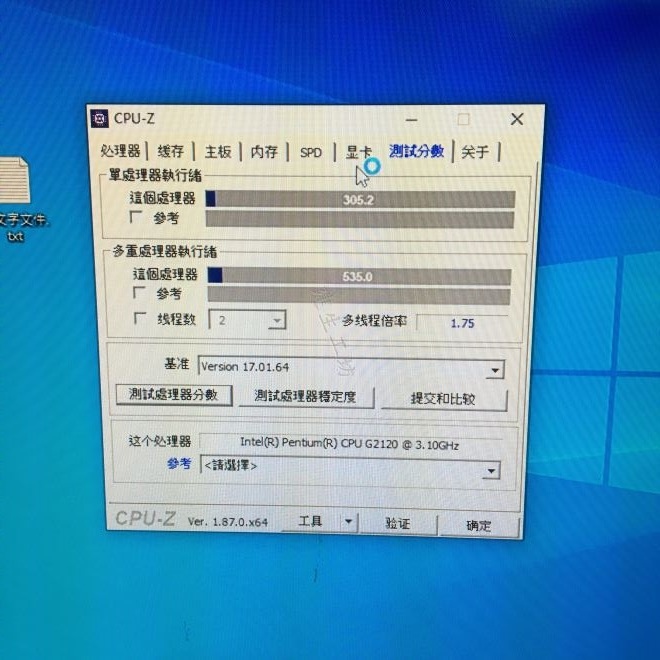Toggle the 线程数 checkbox
Image resolution: width=660 pixels, height=660 pixels.
coord(140,318)
